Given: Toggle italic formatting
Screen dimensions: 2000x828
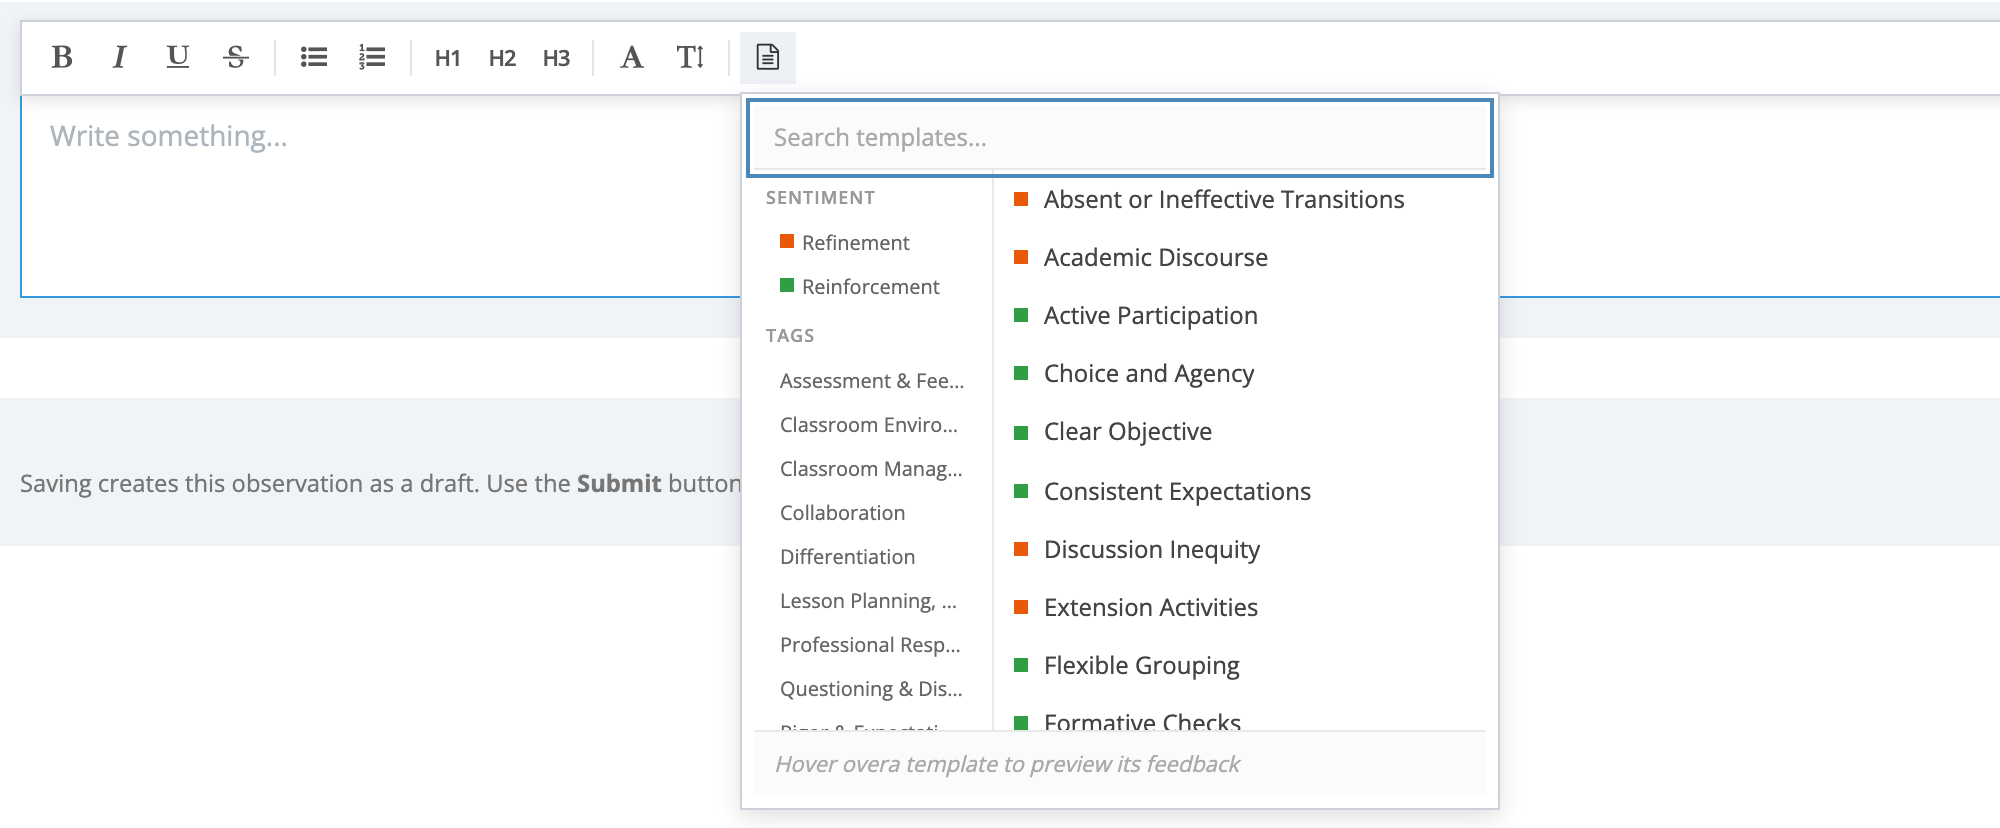Looking at the screenshot, I should click(119, 58).
